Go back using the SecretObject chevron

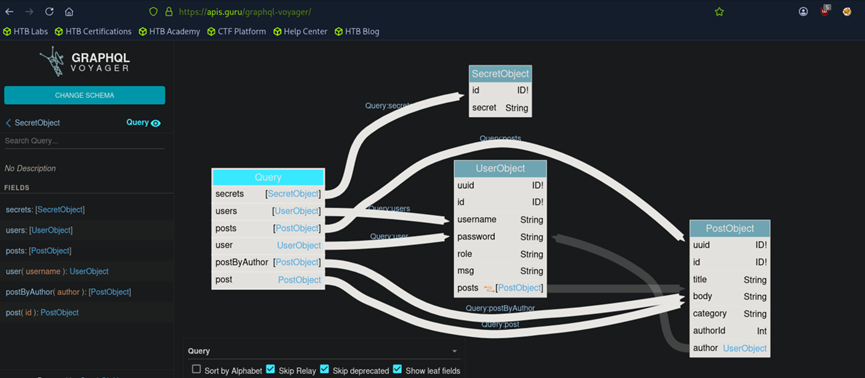[8, 123]
